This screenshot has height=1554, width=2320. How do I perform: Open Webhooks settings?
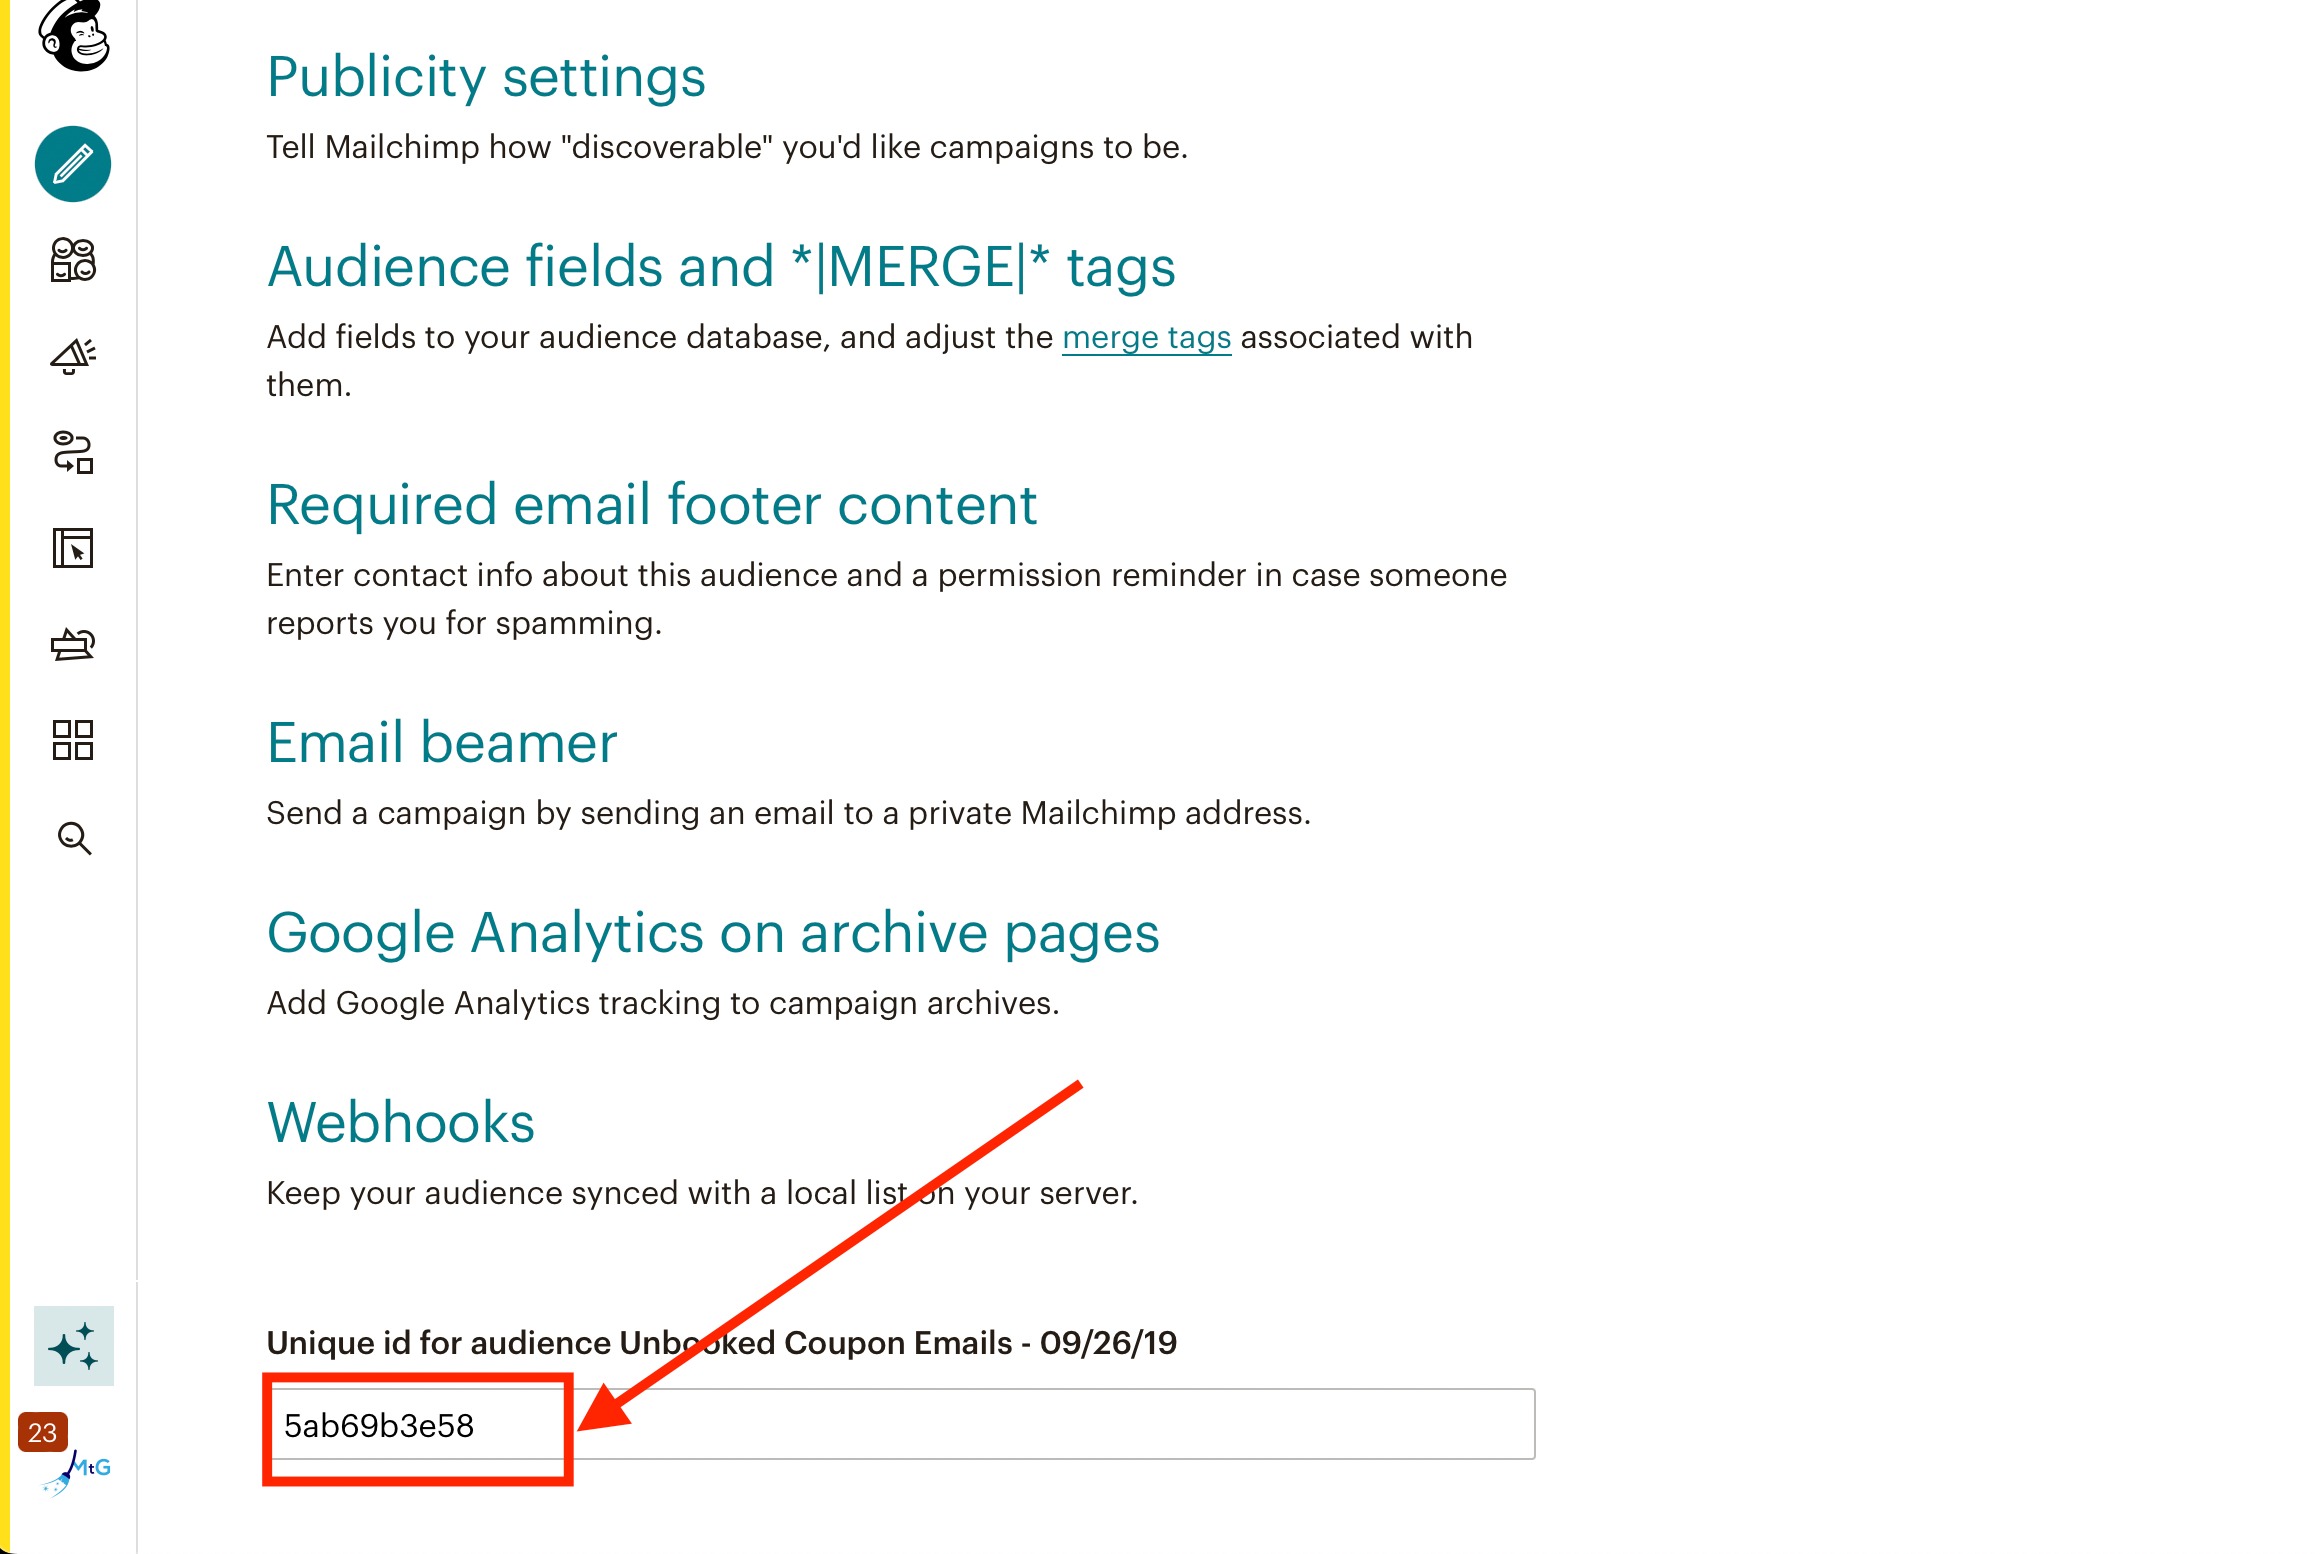(401, 1123)
